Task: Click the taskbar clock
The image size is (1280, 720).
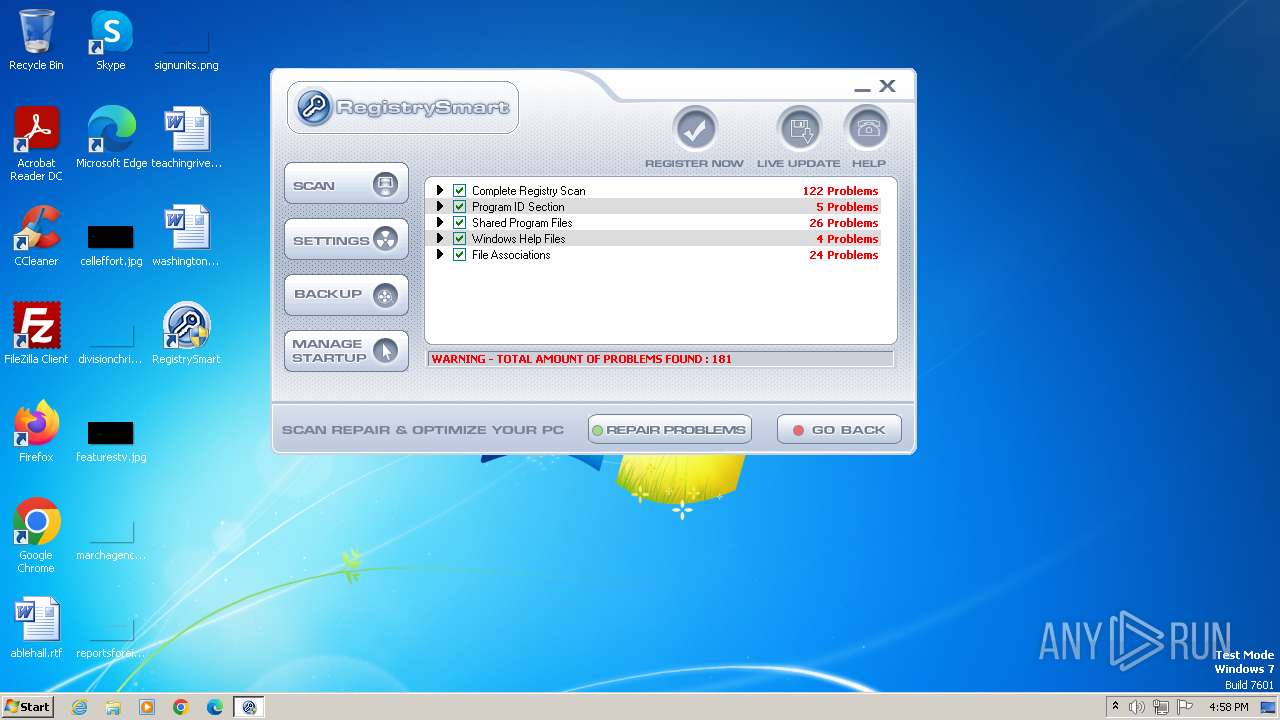Action: tap(1228, 707)
